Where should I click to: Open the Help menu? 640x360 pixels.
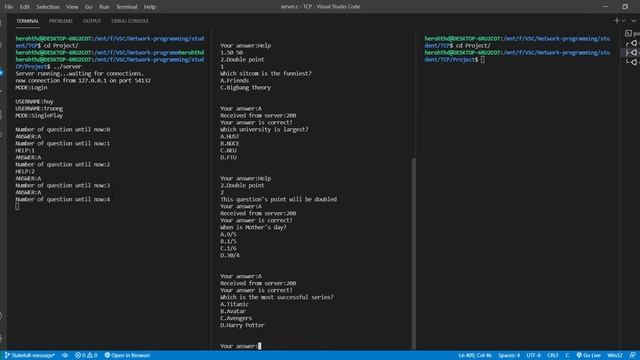point(150,7)
